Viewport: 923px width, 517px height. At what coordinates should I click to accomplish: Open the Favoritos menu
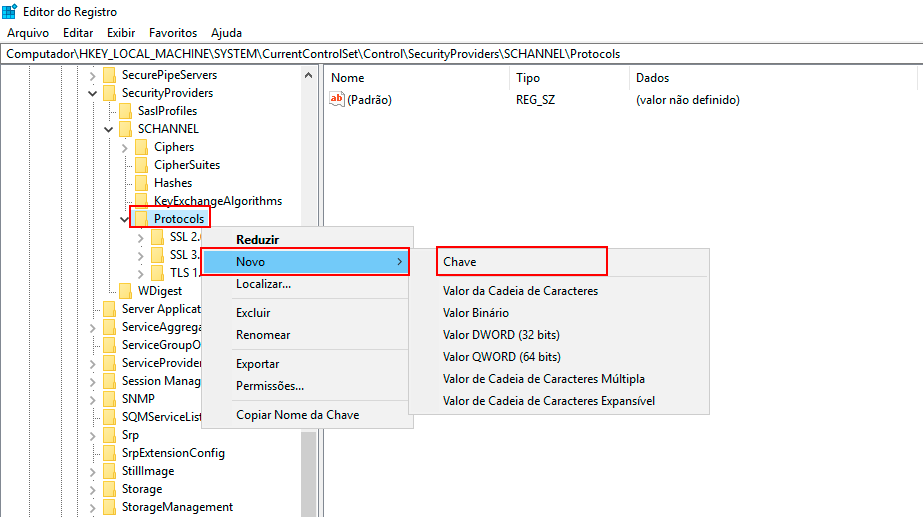coord(173,33)
